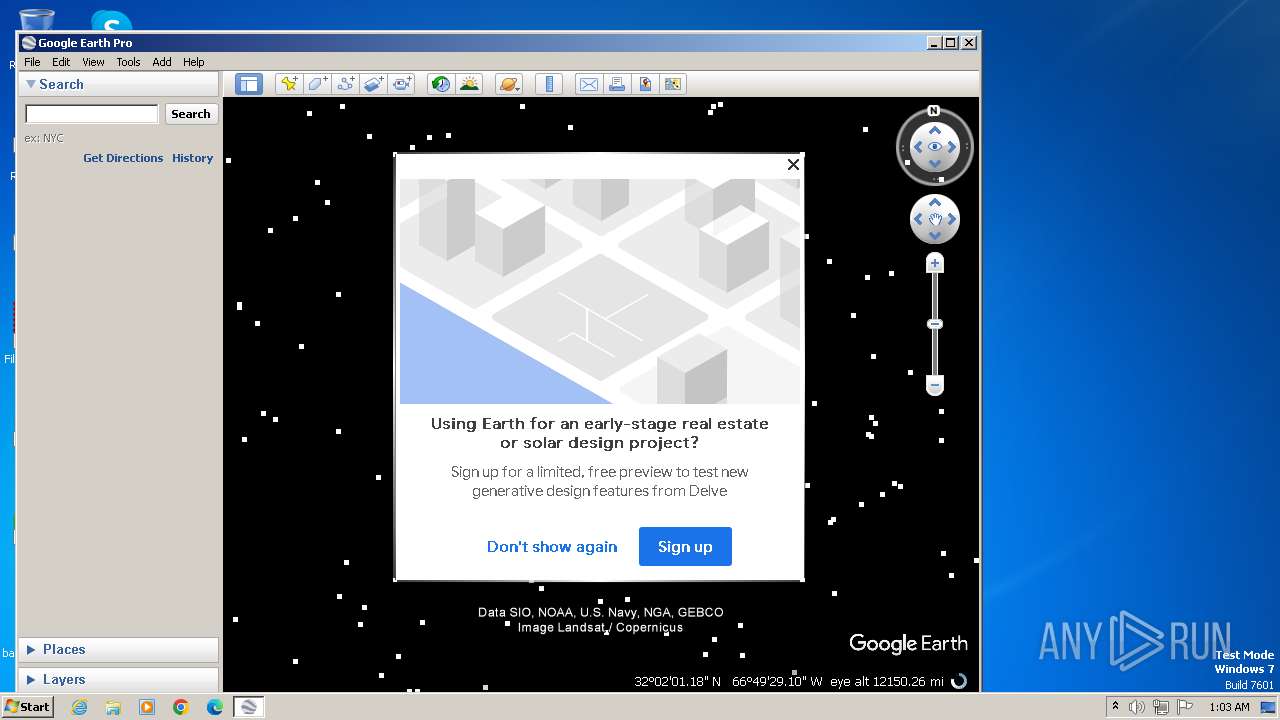Email the current view envelope icon
Image resolution: width=1280 pixels, height=720 pixels.
pyautogui.click(x=589, y=84)
